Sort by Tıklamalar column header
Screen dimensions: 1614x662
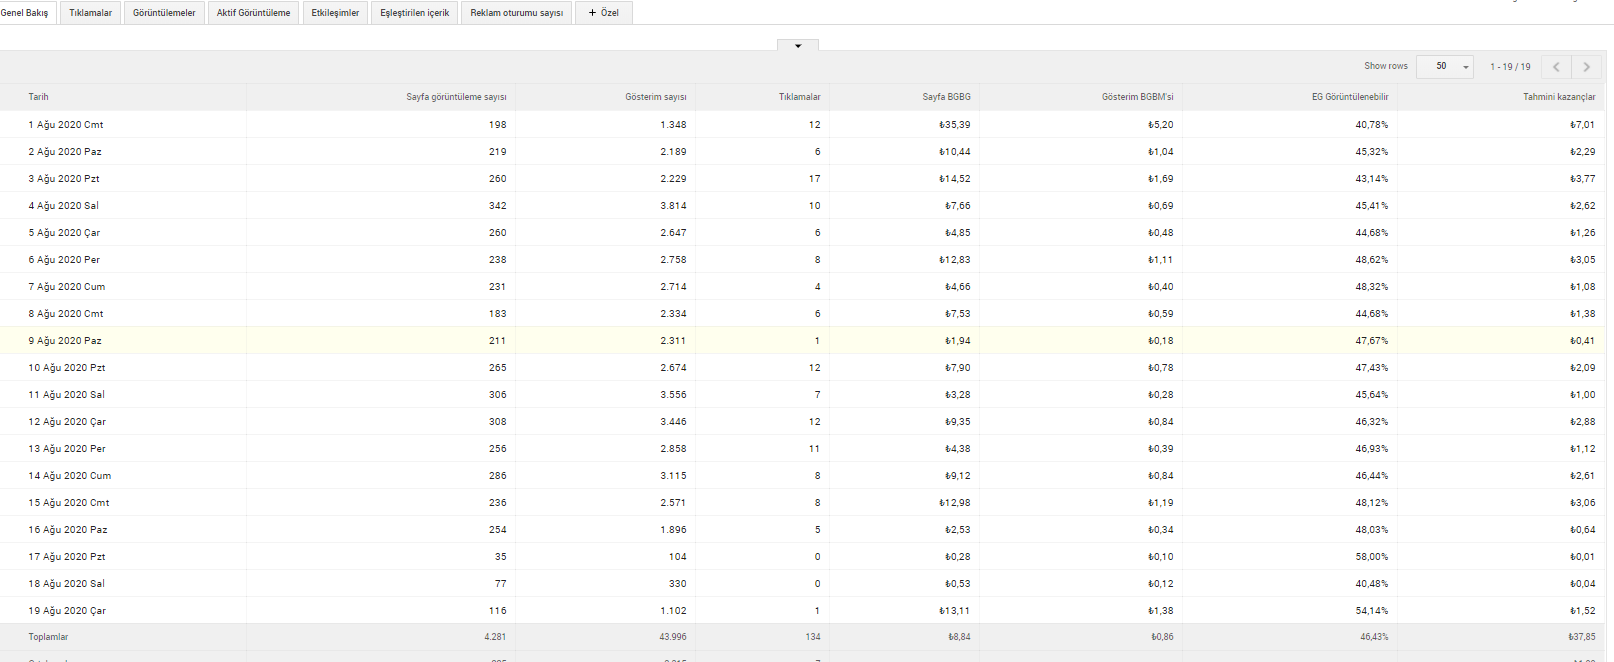click(799, 97)
